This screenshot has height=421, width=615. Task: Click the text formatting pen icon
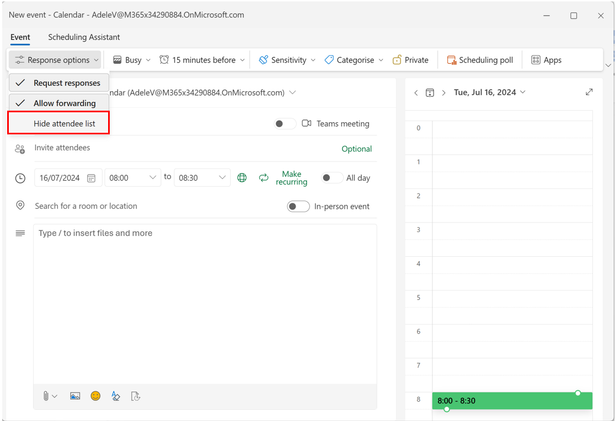point(115,396)
